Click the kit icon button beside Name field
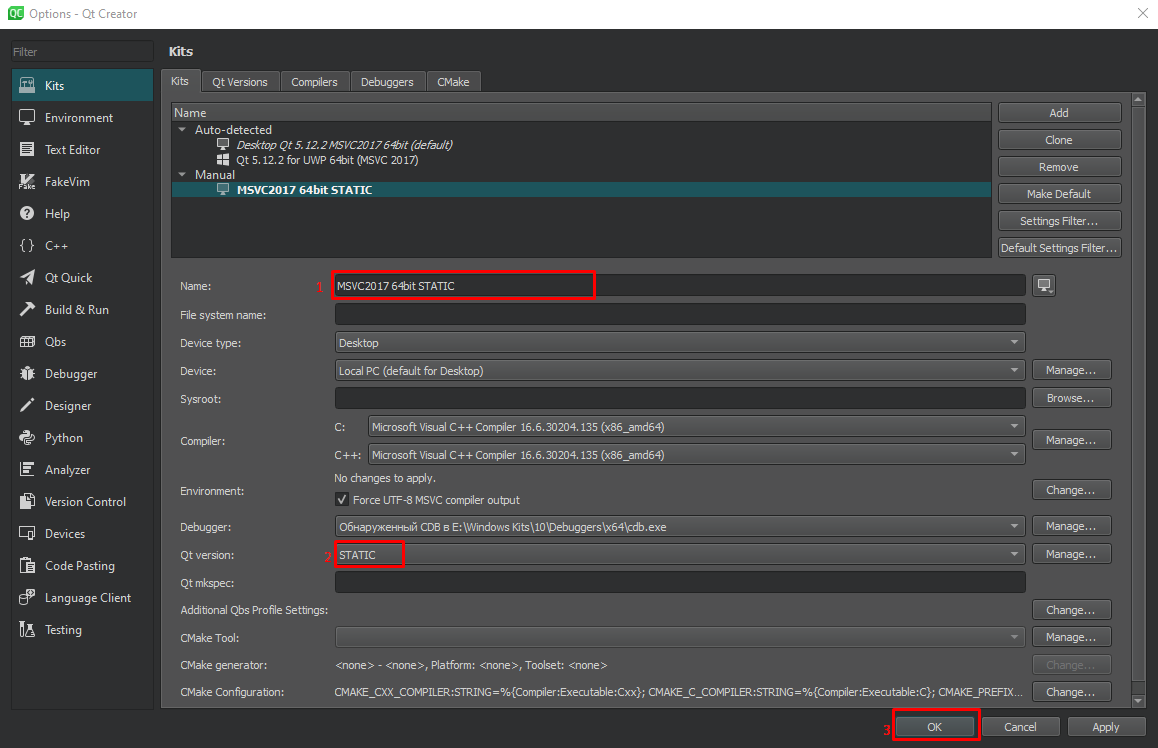Image resolution: width=1158 pixels, height=748 pixels. pos(1044,285)
